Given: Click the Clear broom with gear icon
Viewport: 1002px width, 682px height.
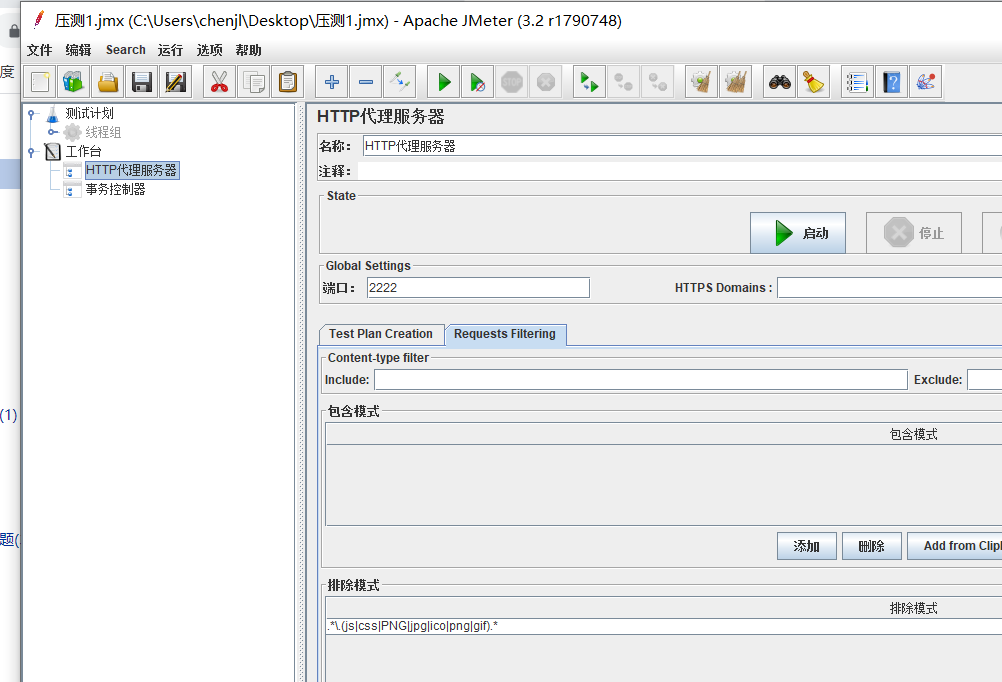Looking at the screenshot, I should [x=701, y=82].
